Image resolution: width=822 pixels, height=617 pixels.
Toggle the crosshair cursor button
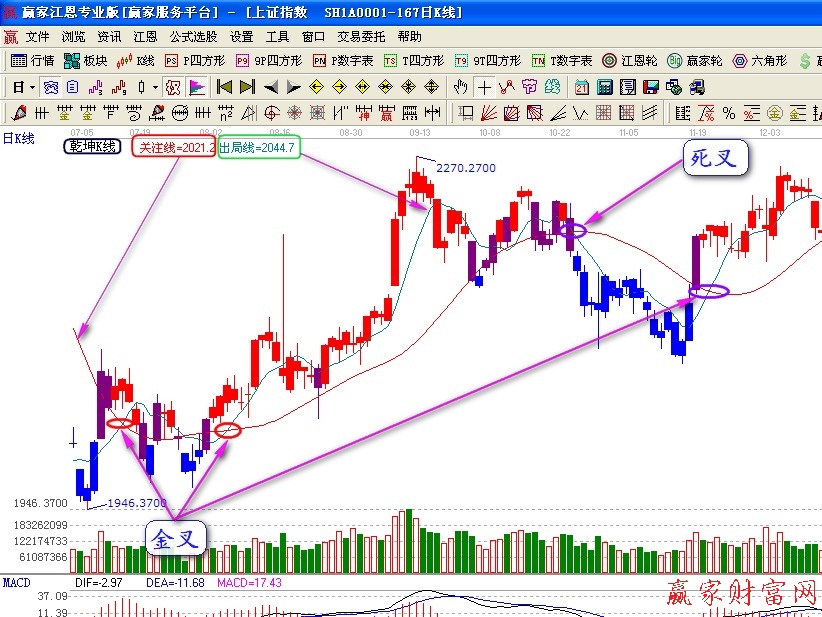(x=484, y=87)
